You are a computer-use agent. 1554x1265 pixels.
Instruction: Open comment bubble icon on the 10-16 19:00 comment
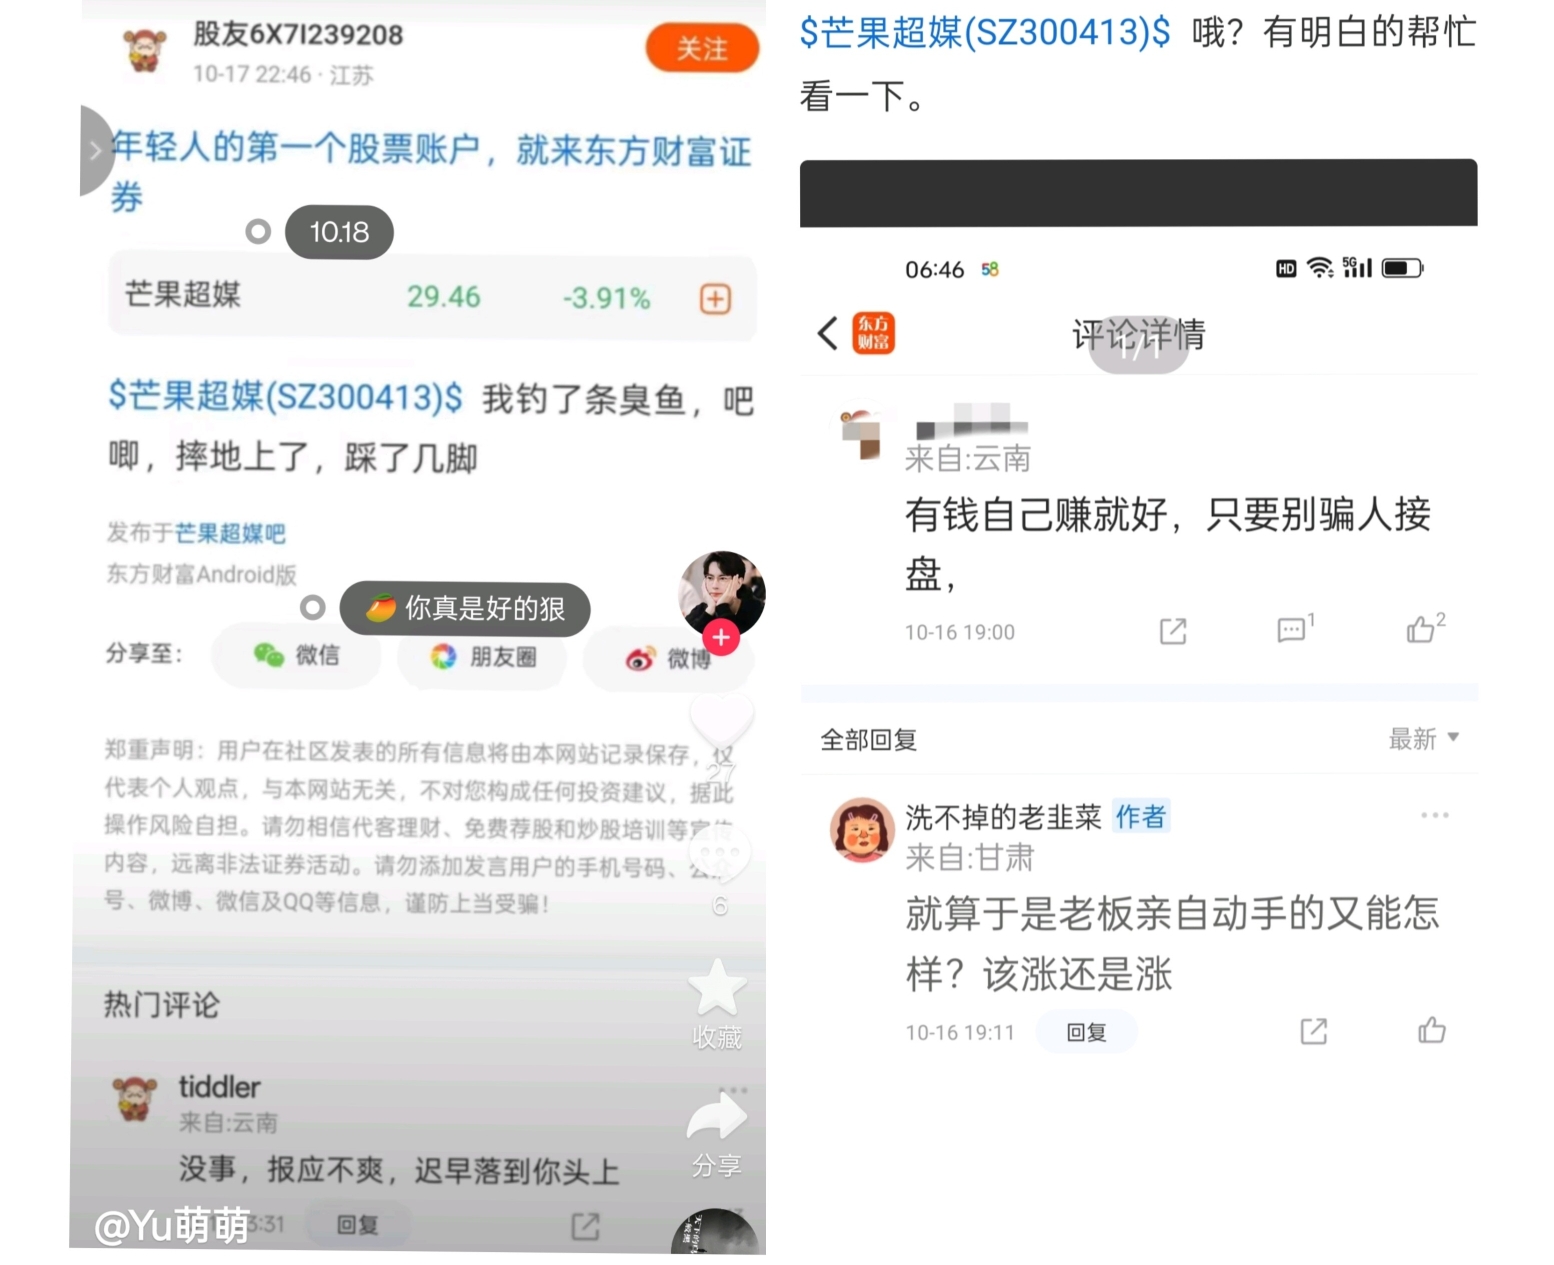(x=1295, y=628)
